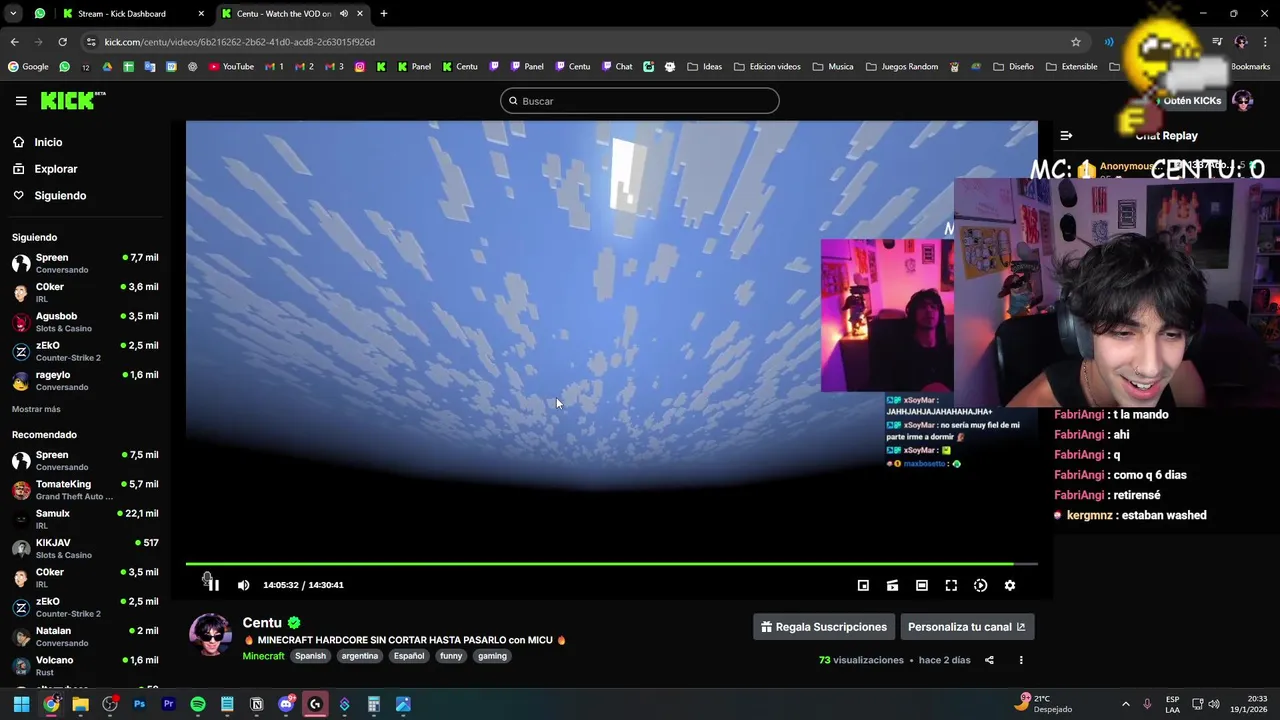Screen dimensions: 1280x720
Task: Open the Edicion videos bookmarks folder
Action: click(x=767, y=67)
